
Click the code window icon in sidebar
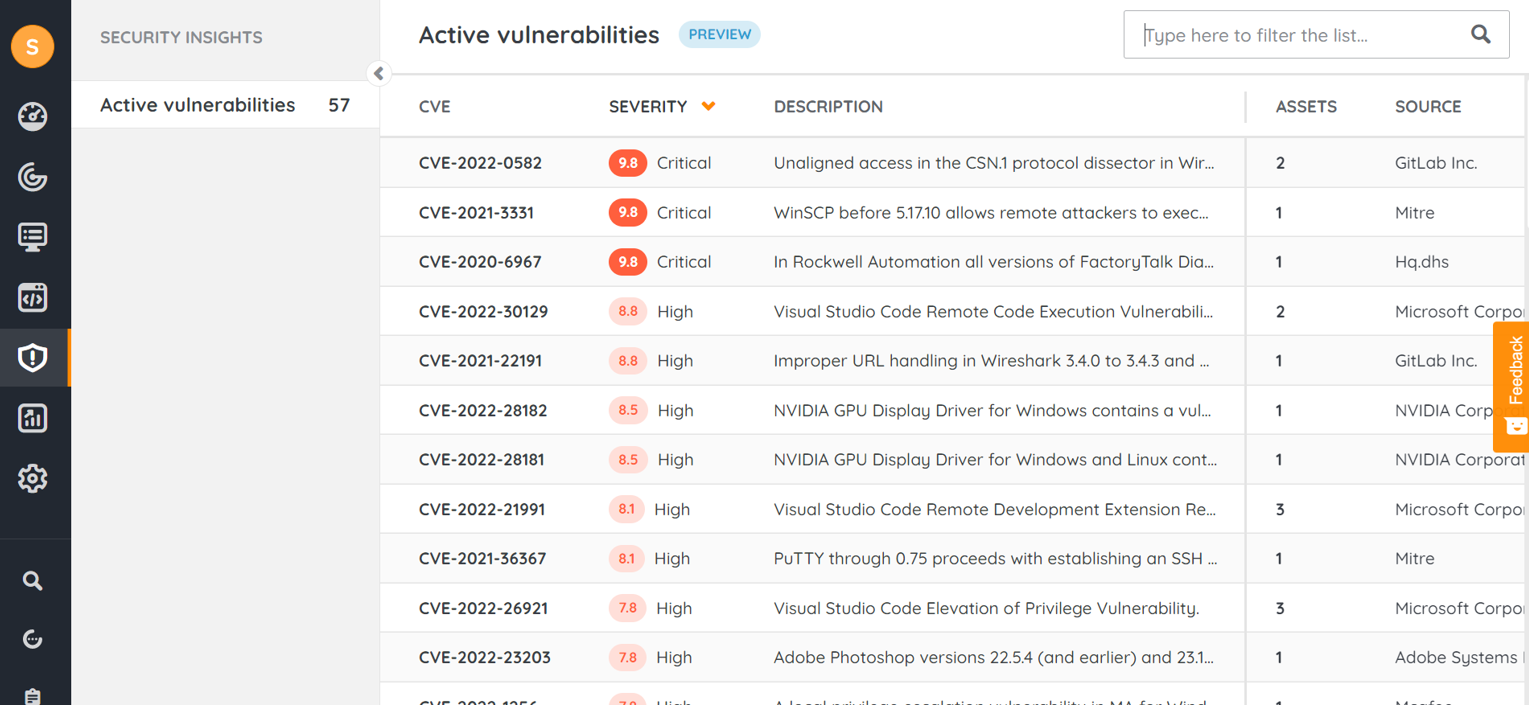33,297
